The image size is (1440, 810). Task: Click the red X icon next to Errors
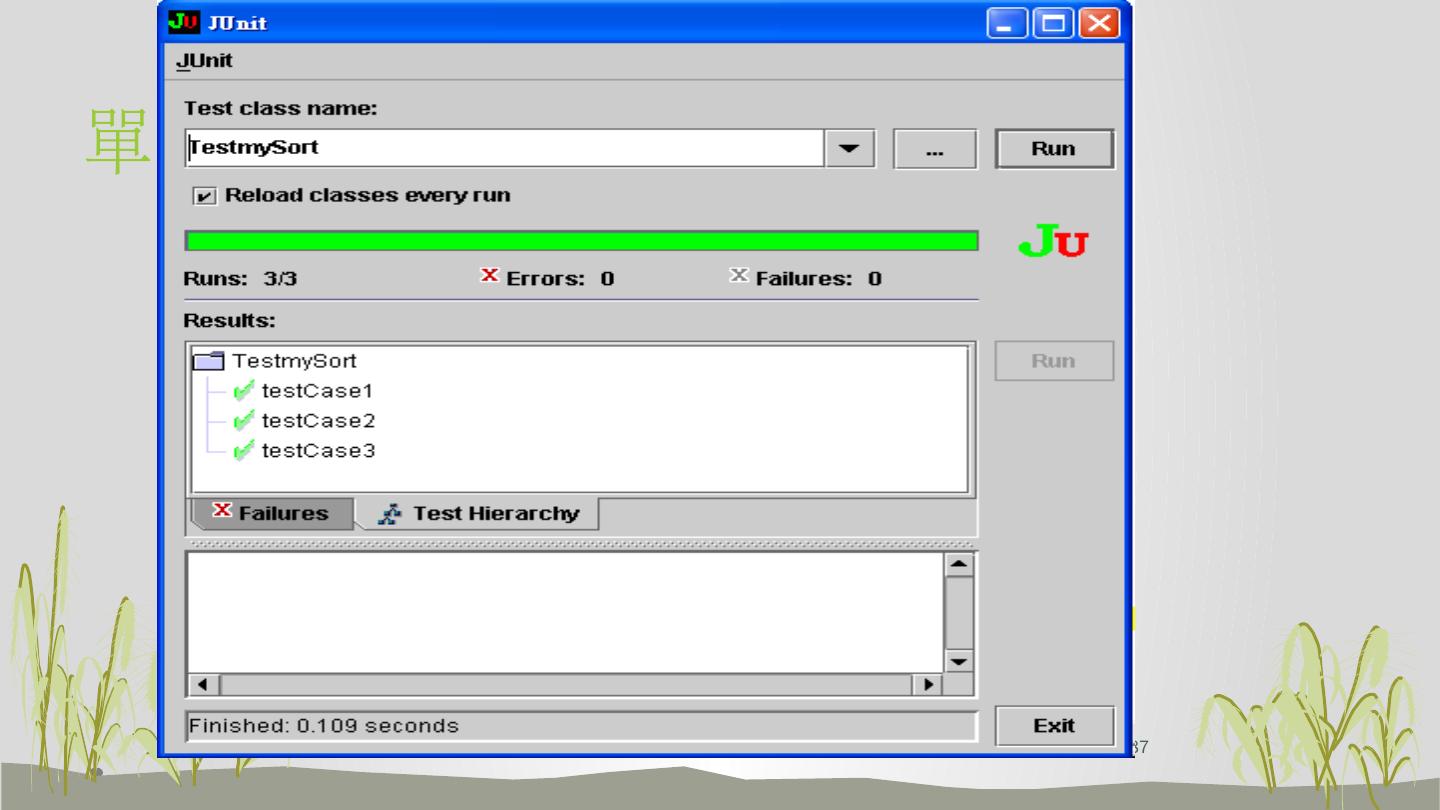(490, 277)
